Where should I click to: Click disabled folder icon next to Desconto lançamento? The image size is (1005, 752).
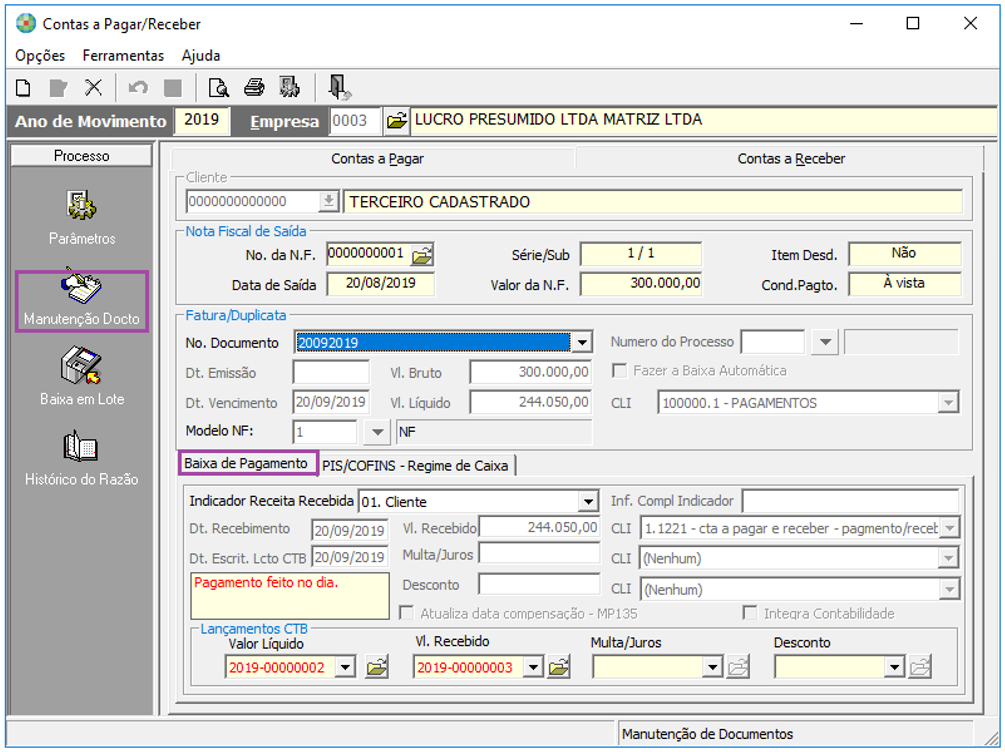tap(920, 668)
